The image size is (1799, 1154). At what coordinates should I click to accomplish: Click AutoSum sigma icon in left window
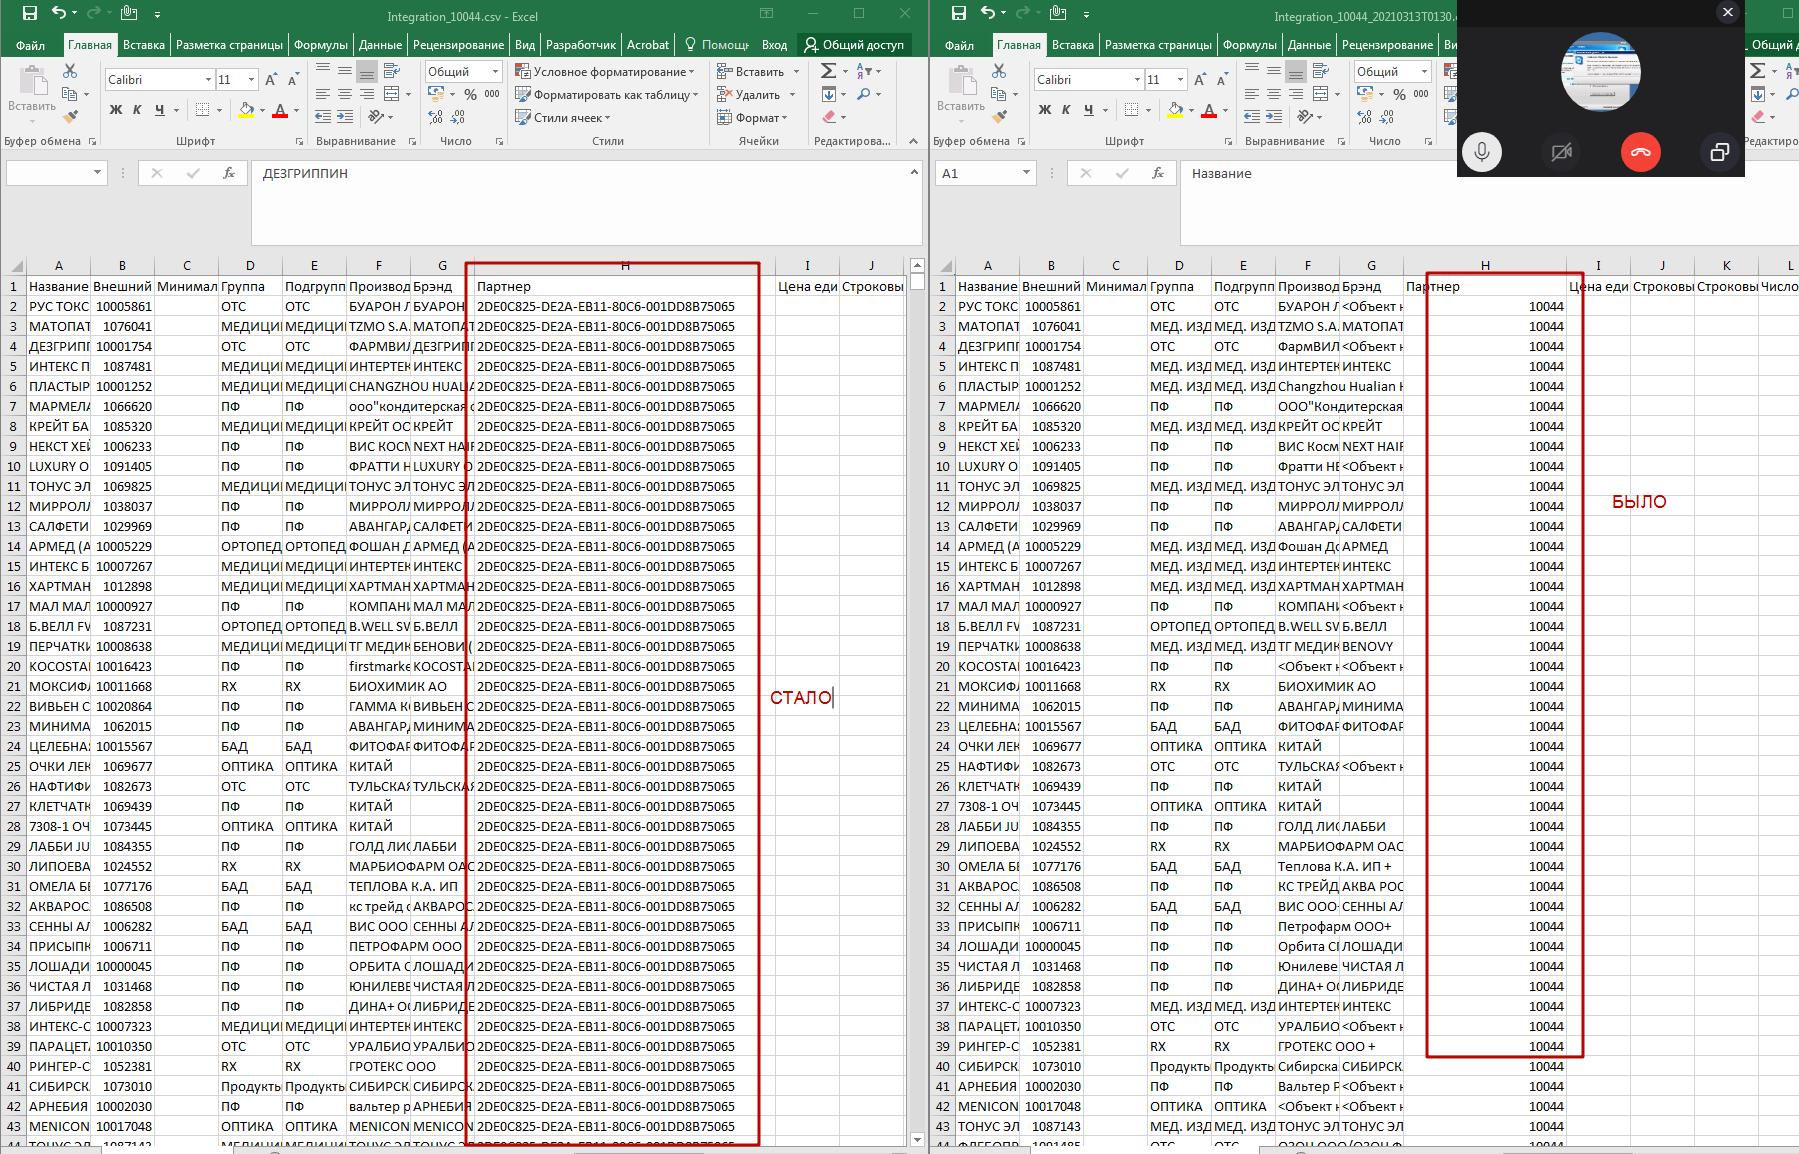pyautogui.click(x=828, y=71)
